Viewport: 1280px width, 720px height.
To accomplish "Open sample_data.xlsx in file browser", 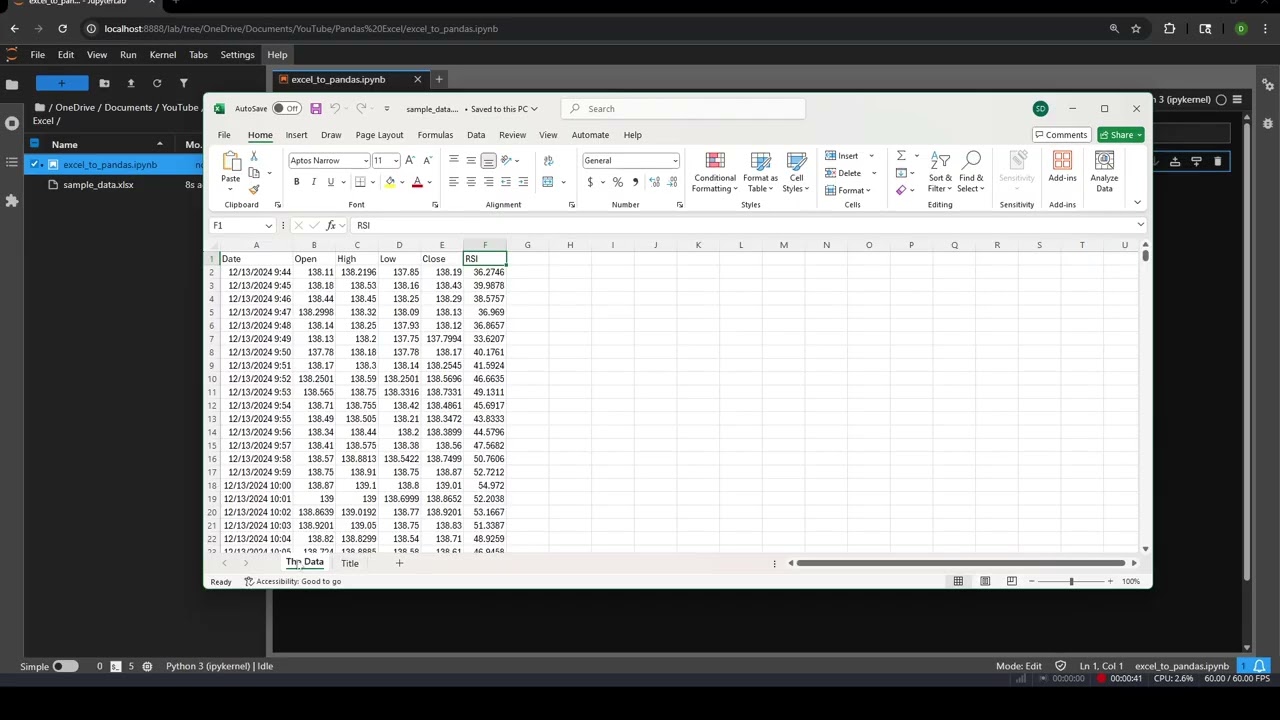I will pyautogui.click(x=98, y=185).
